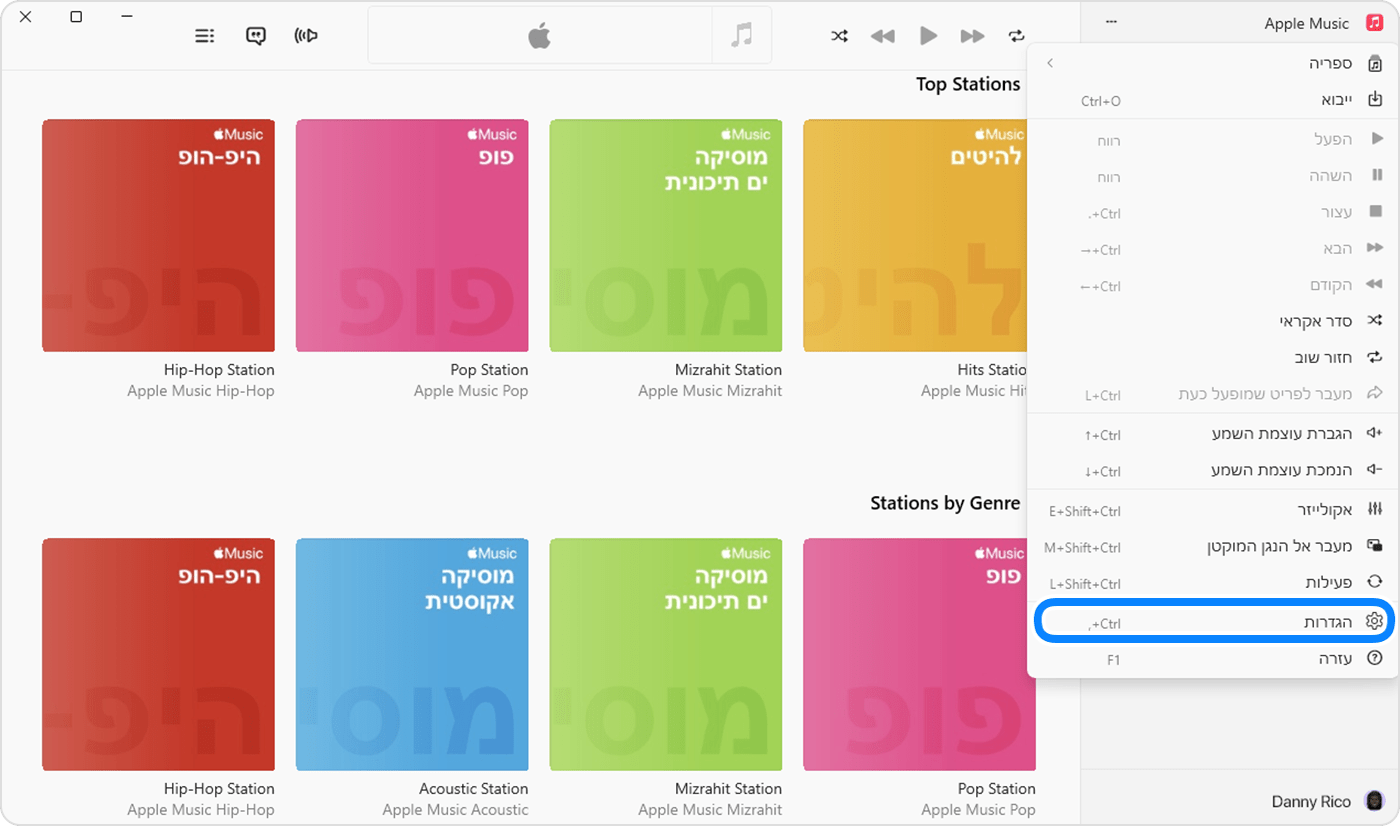
Task: Select הקודם (previous) menu entry
Action: 1213,285
